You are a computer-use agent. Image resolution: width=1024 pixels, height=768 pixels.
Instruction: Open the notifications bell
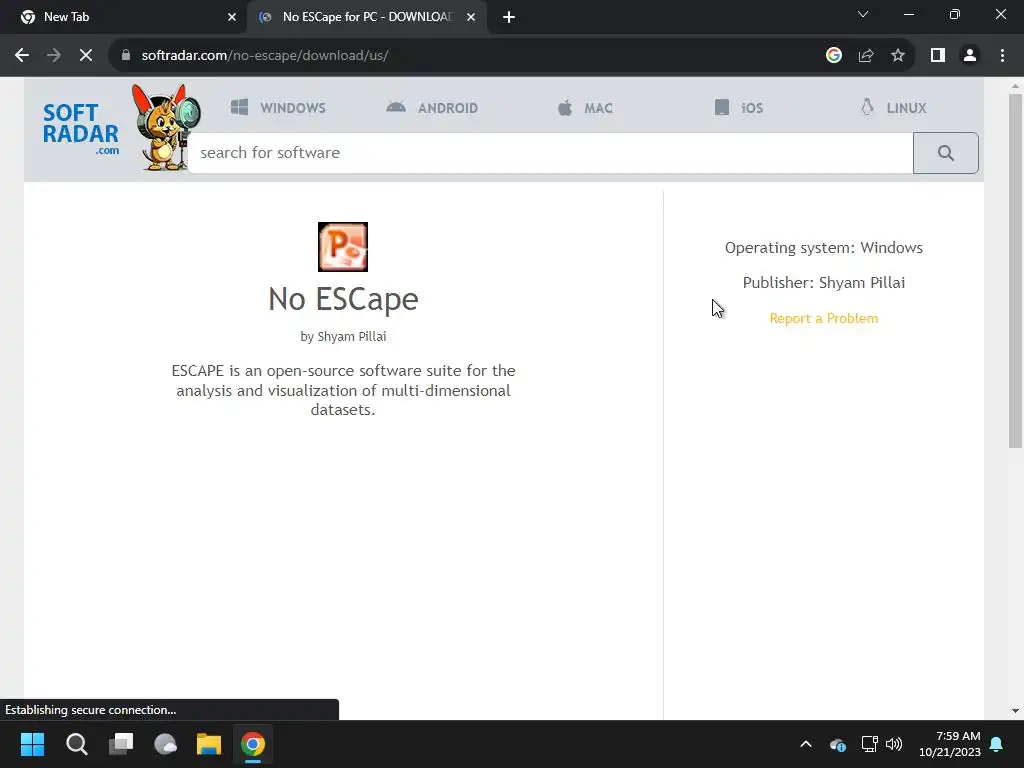(997, 744)
